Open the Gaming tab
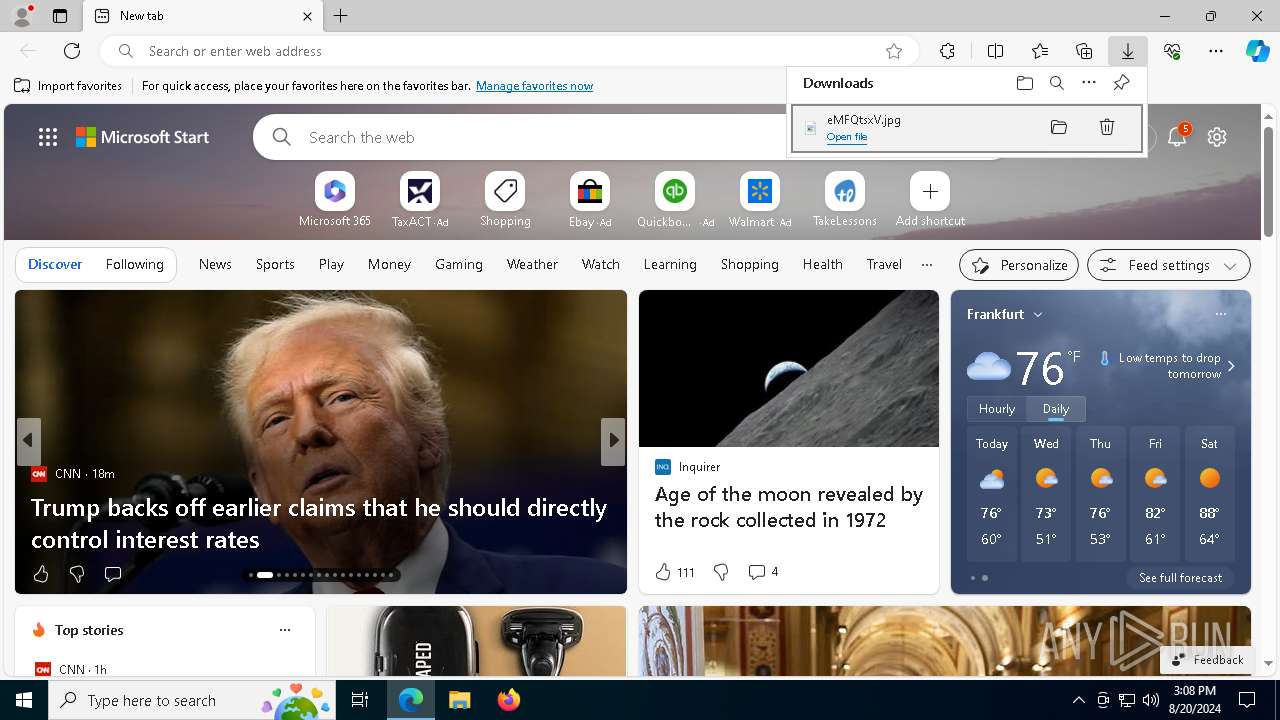This screenshot has width=1280, height=720. (459, 264)
